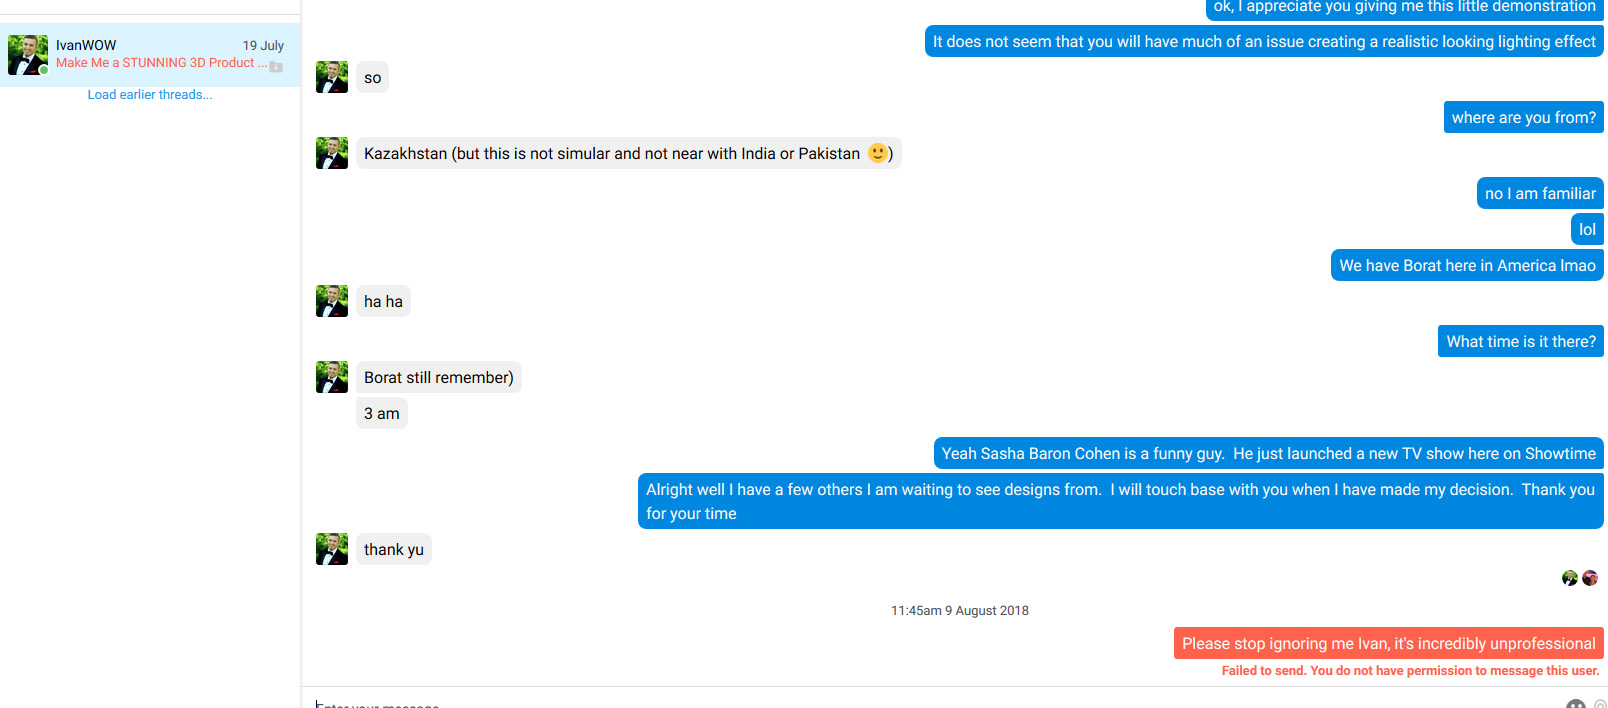Click the message input field
Viewport: 1608px width, 708px height.
(930, 700)
